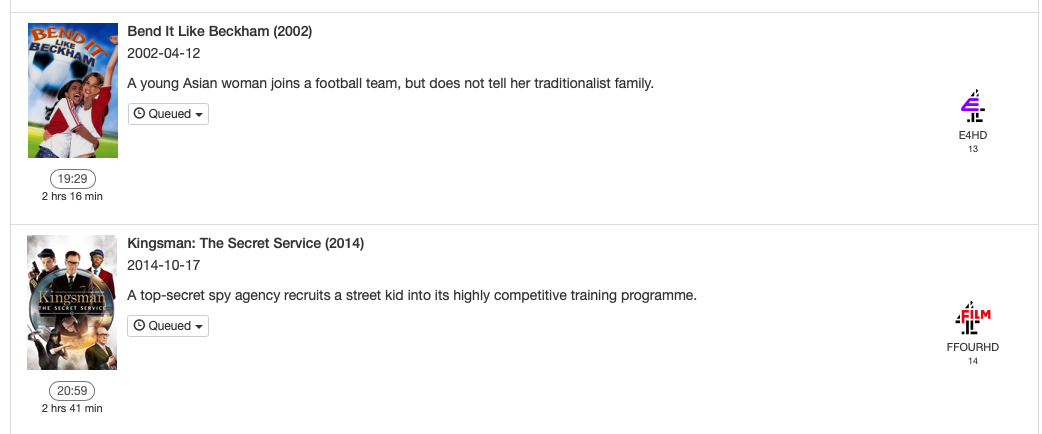Click the Film4 channel logo
This screenshot has height=434, width=1042.
pos(973,318)
